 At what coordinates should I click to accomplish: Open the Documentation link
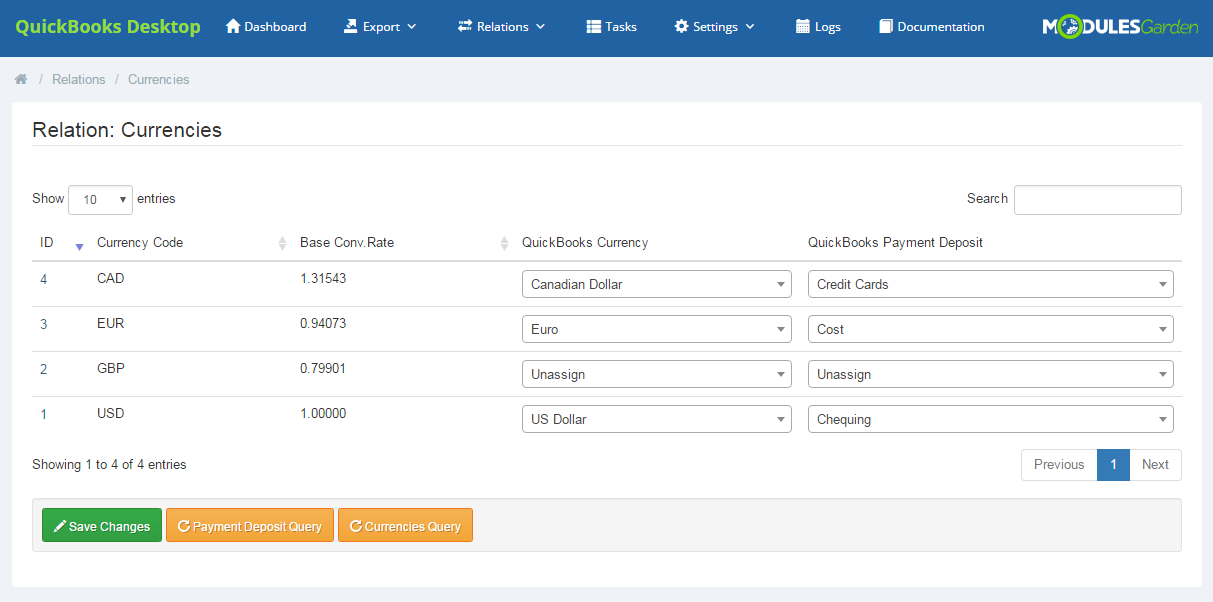point(932,27)
